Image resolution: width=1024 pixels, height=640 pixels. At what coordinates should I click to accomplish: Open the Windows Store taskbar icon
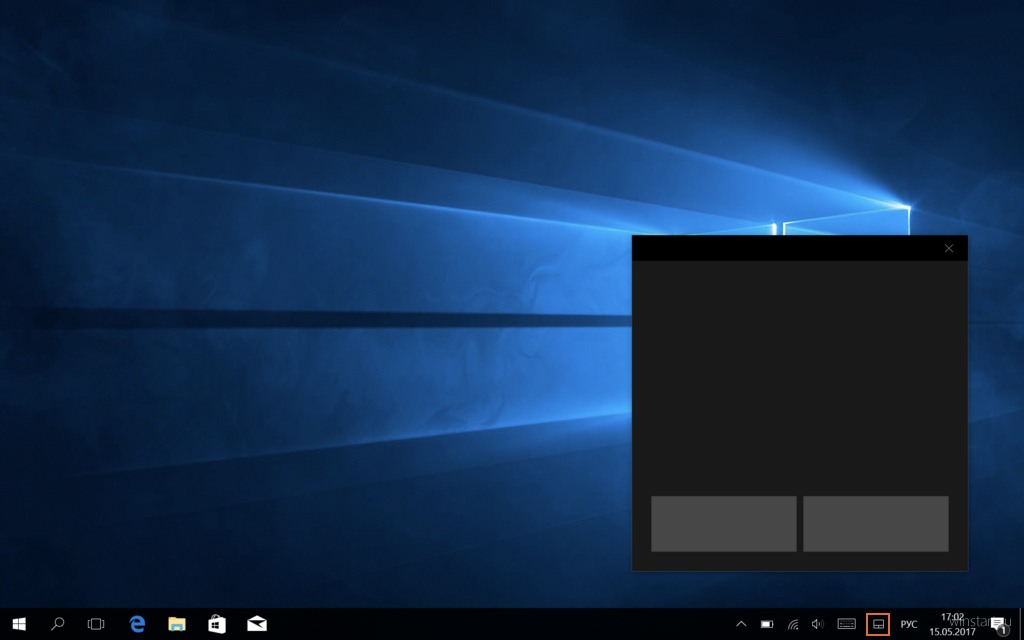click(217, 624)
